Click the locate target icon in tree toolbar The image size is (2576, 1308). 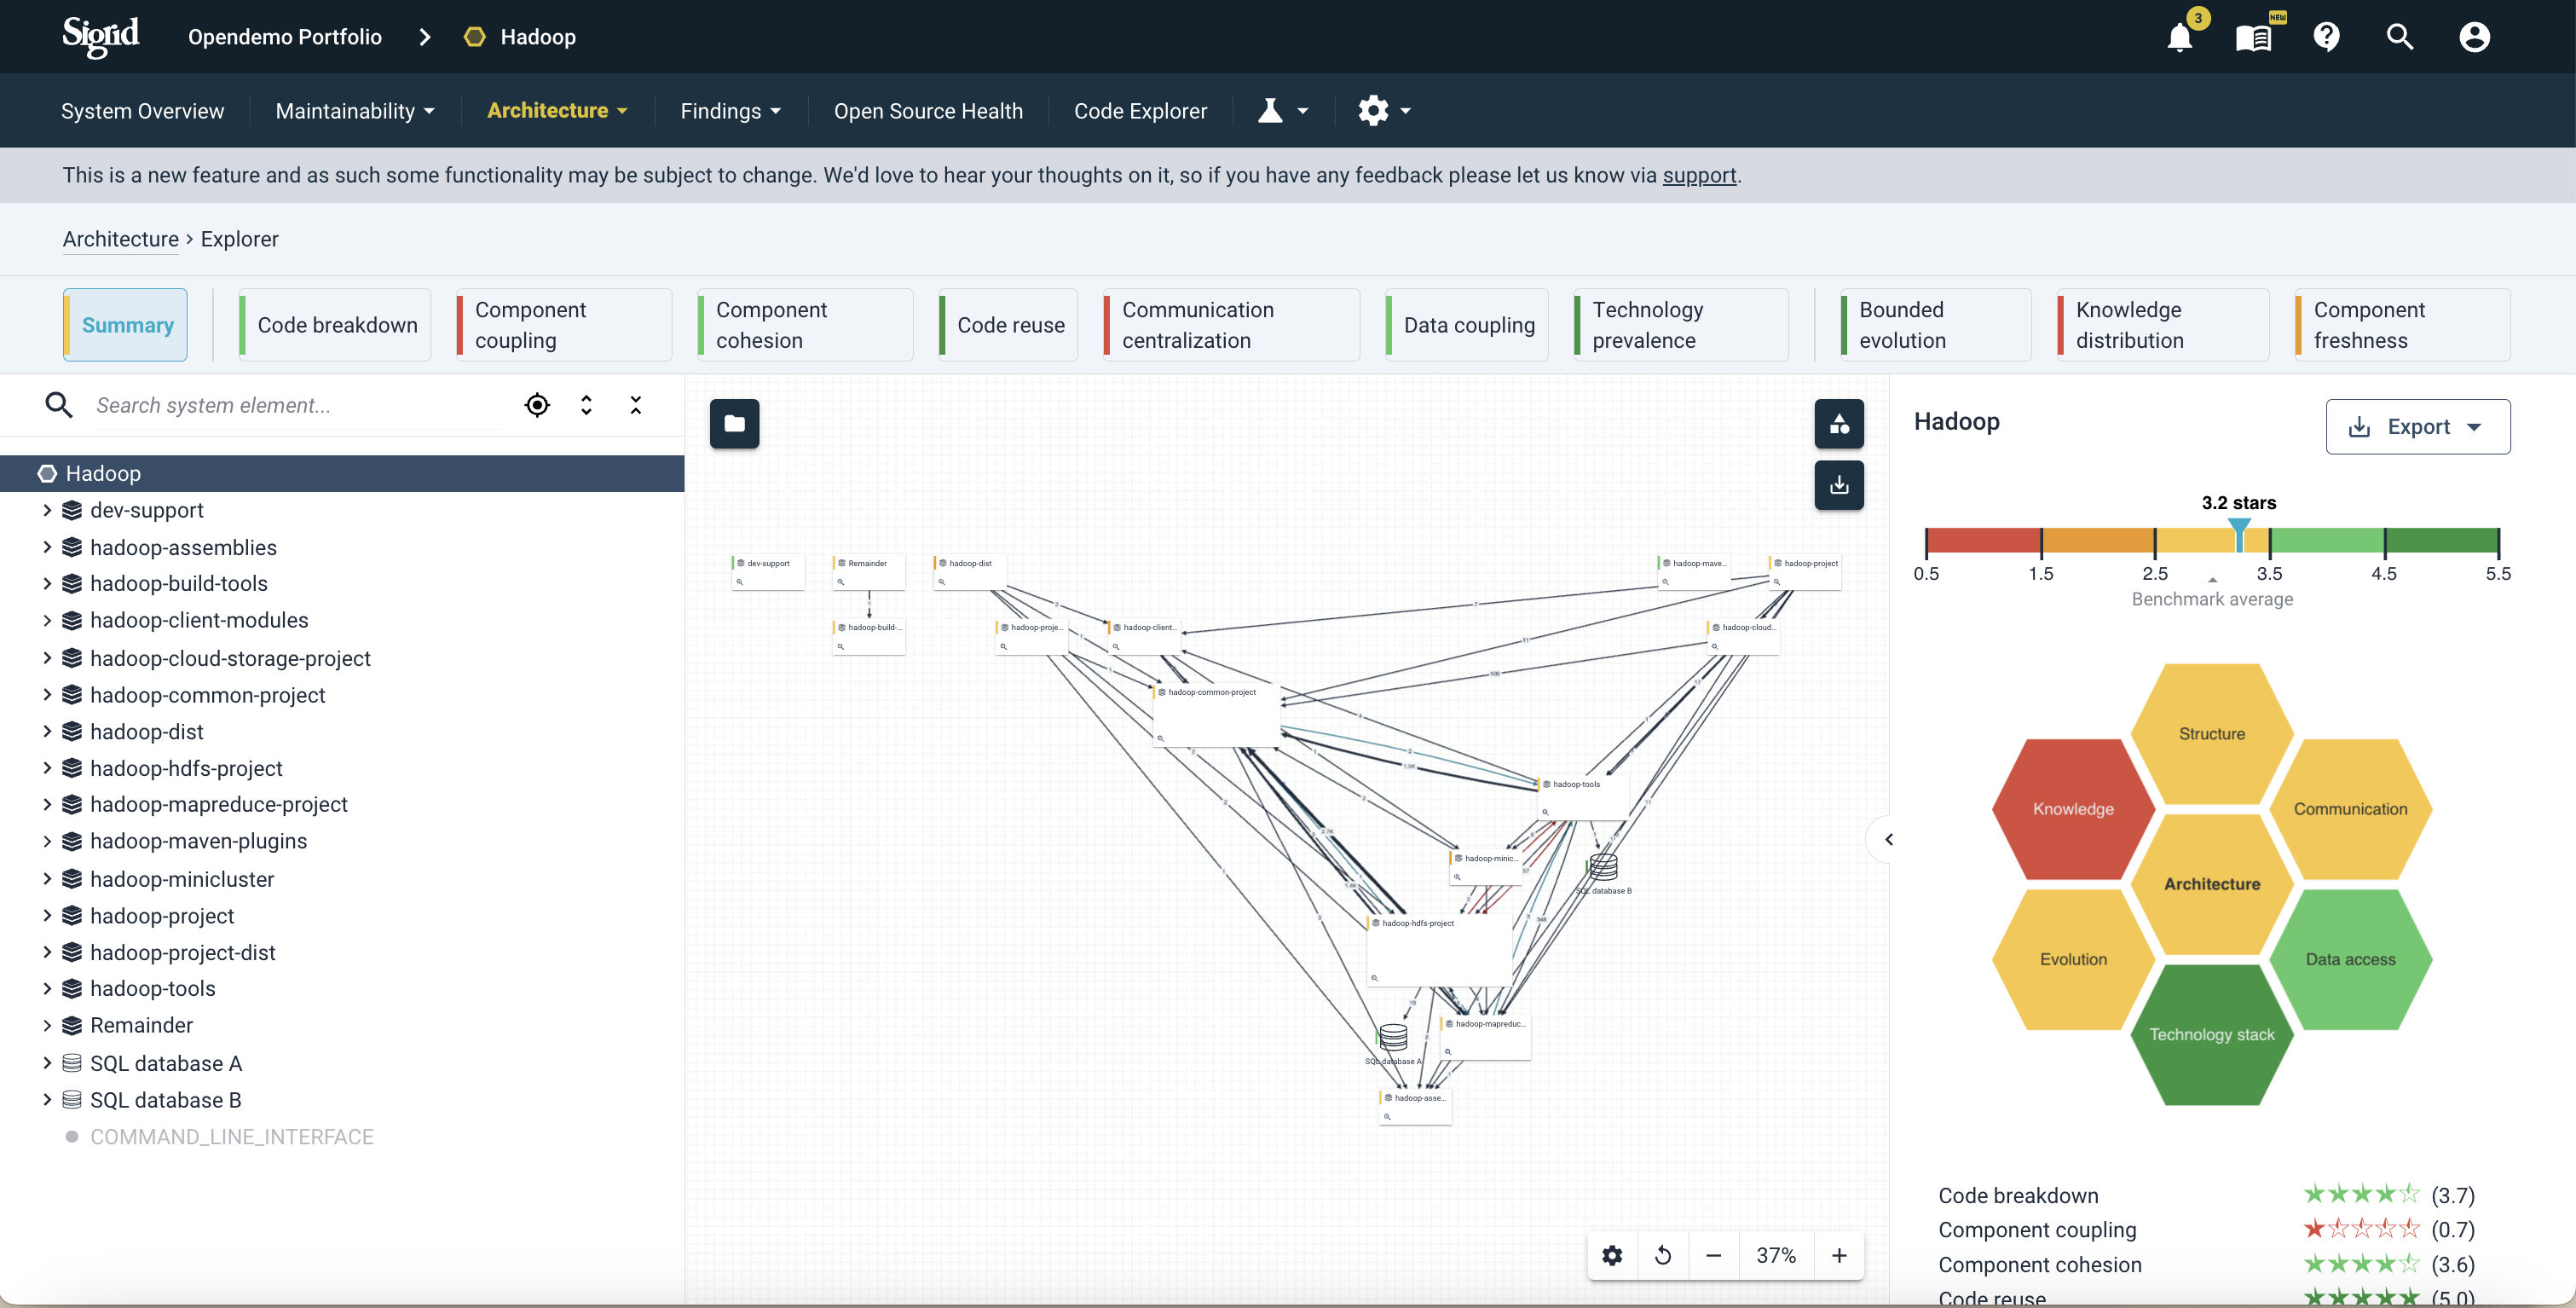click(x=537, y=405)
